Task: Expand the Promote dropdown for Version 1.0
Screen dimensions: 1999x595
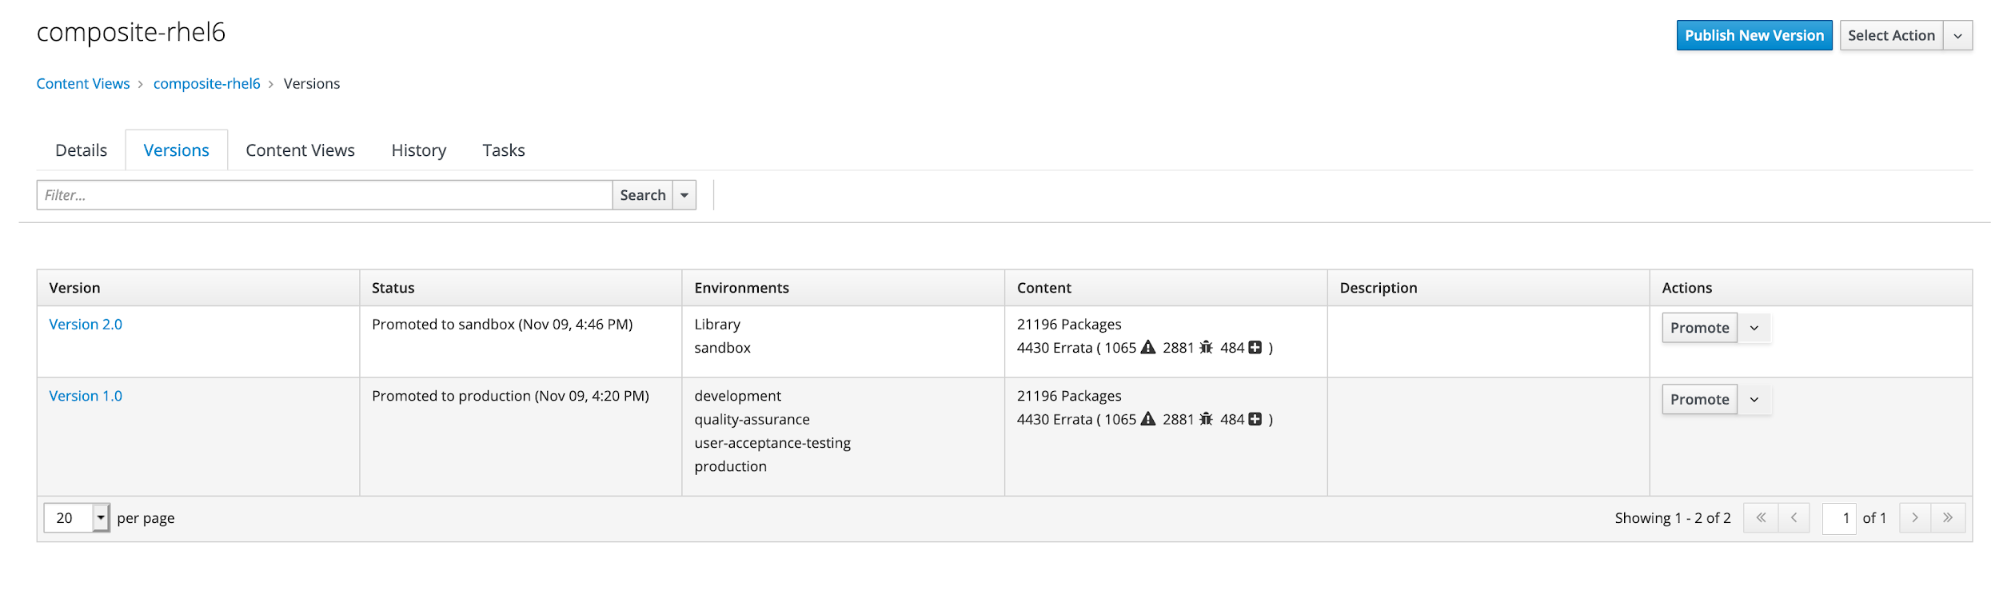Action: 1754,400
